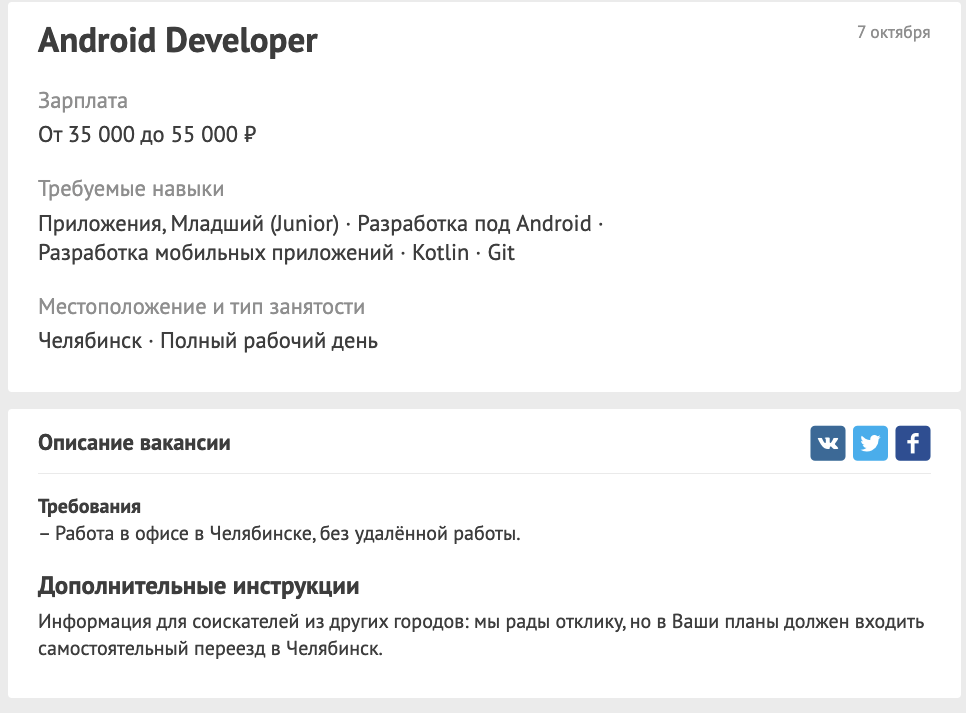Image resolution: width=966 pixels, height=713 pixels.
Task: Click the Дополнительные инструкции heading
Action: coord(198,586)
